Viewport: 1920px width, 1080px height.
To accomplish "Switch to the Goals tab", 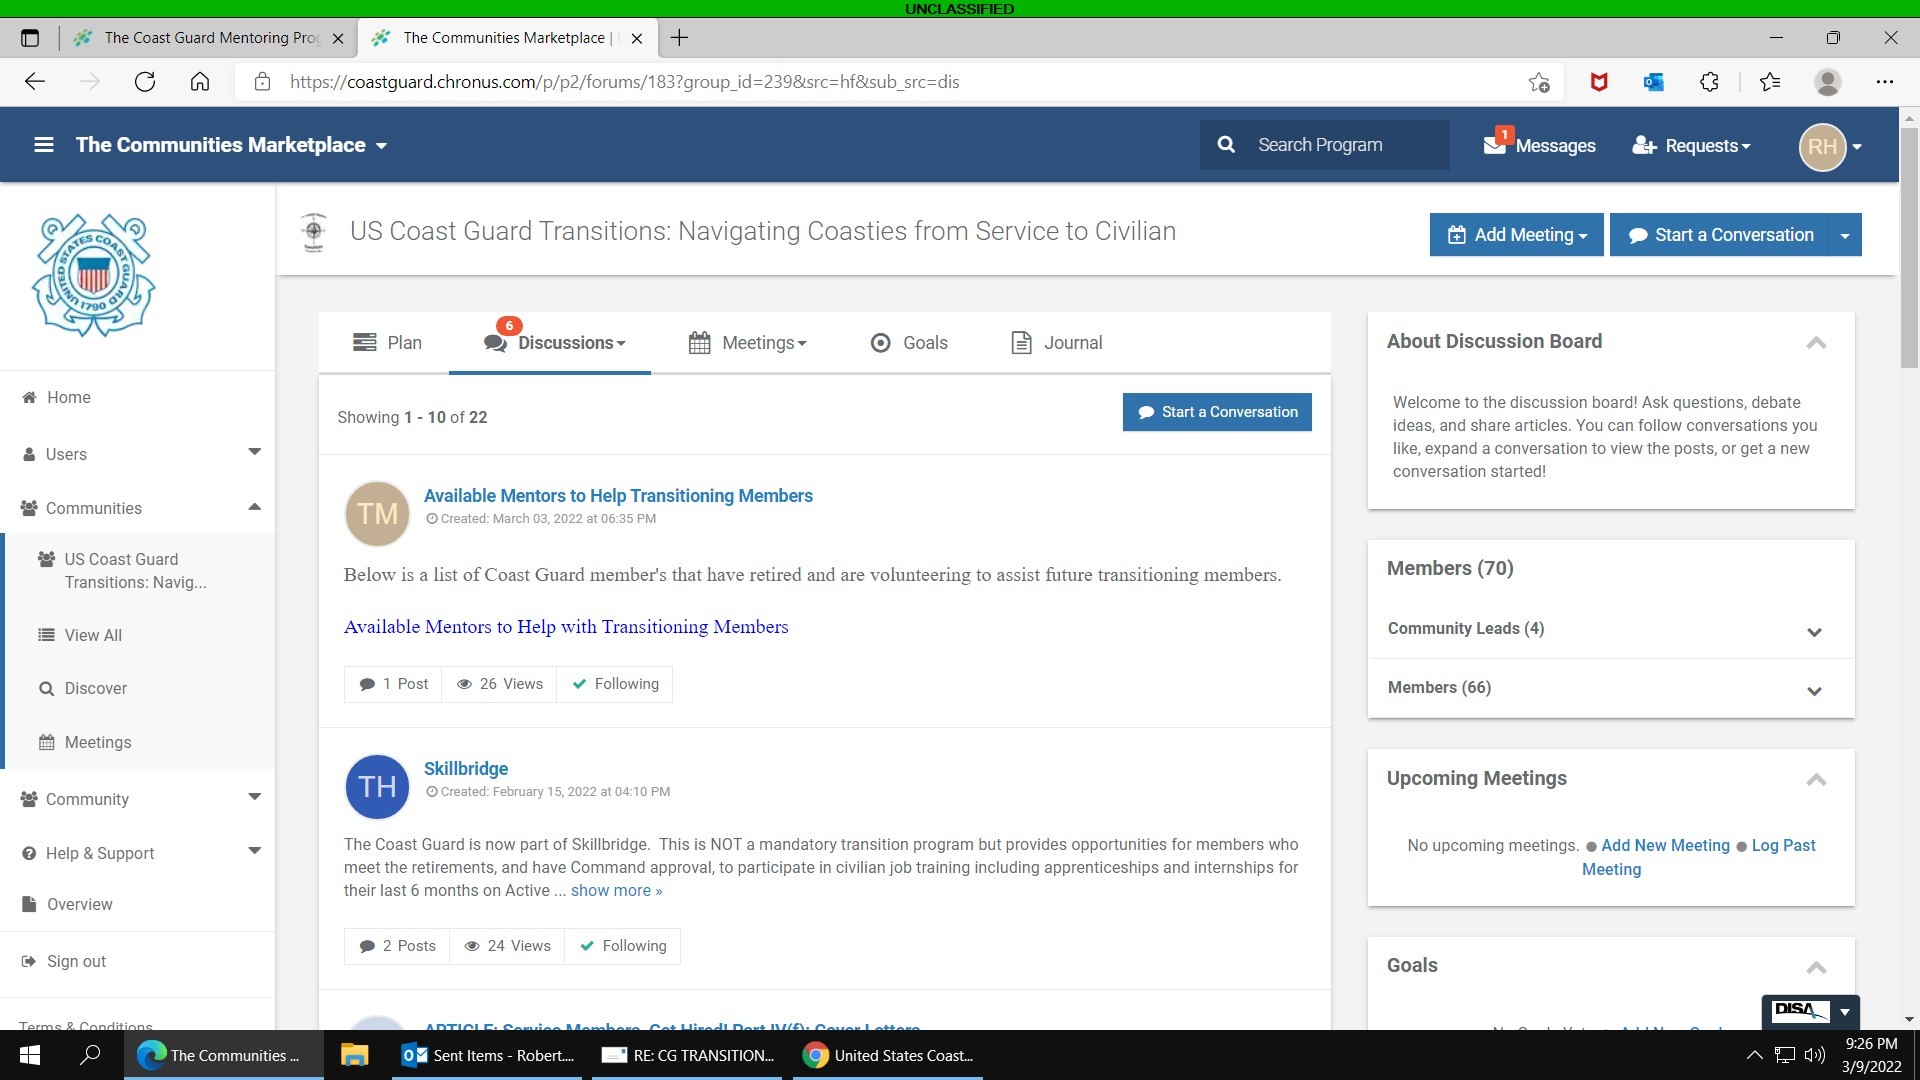I will (x=909, y=343).
